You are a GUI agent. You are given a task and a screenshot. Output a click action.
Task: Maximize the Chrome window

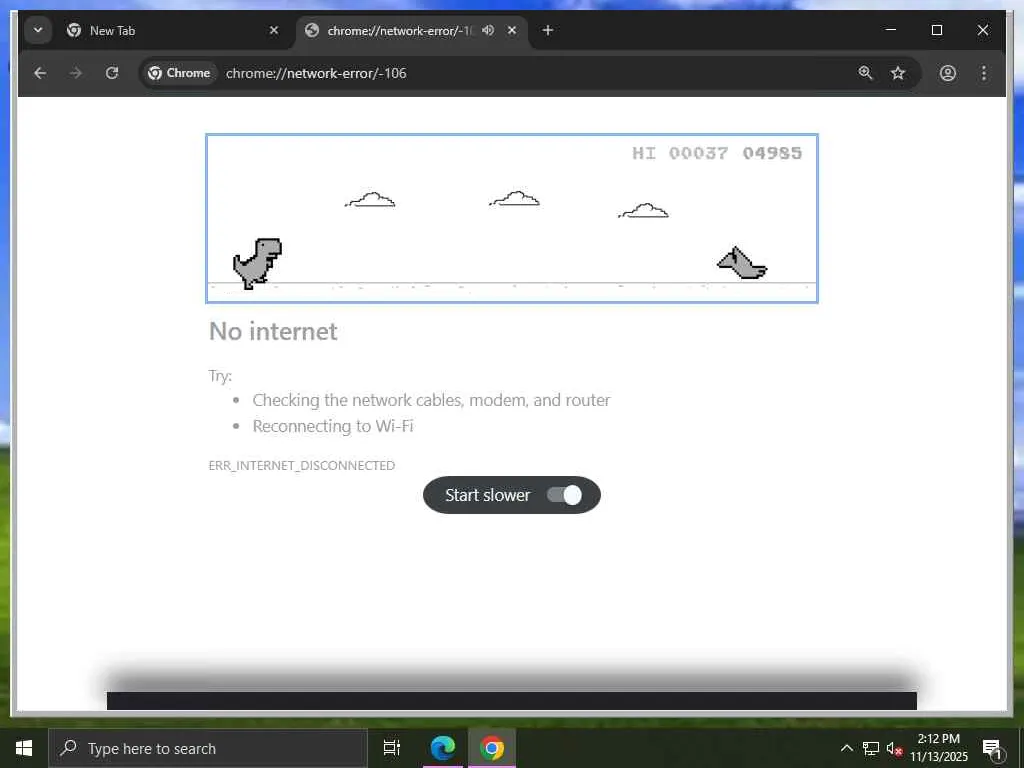click(936, 30)
